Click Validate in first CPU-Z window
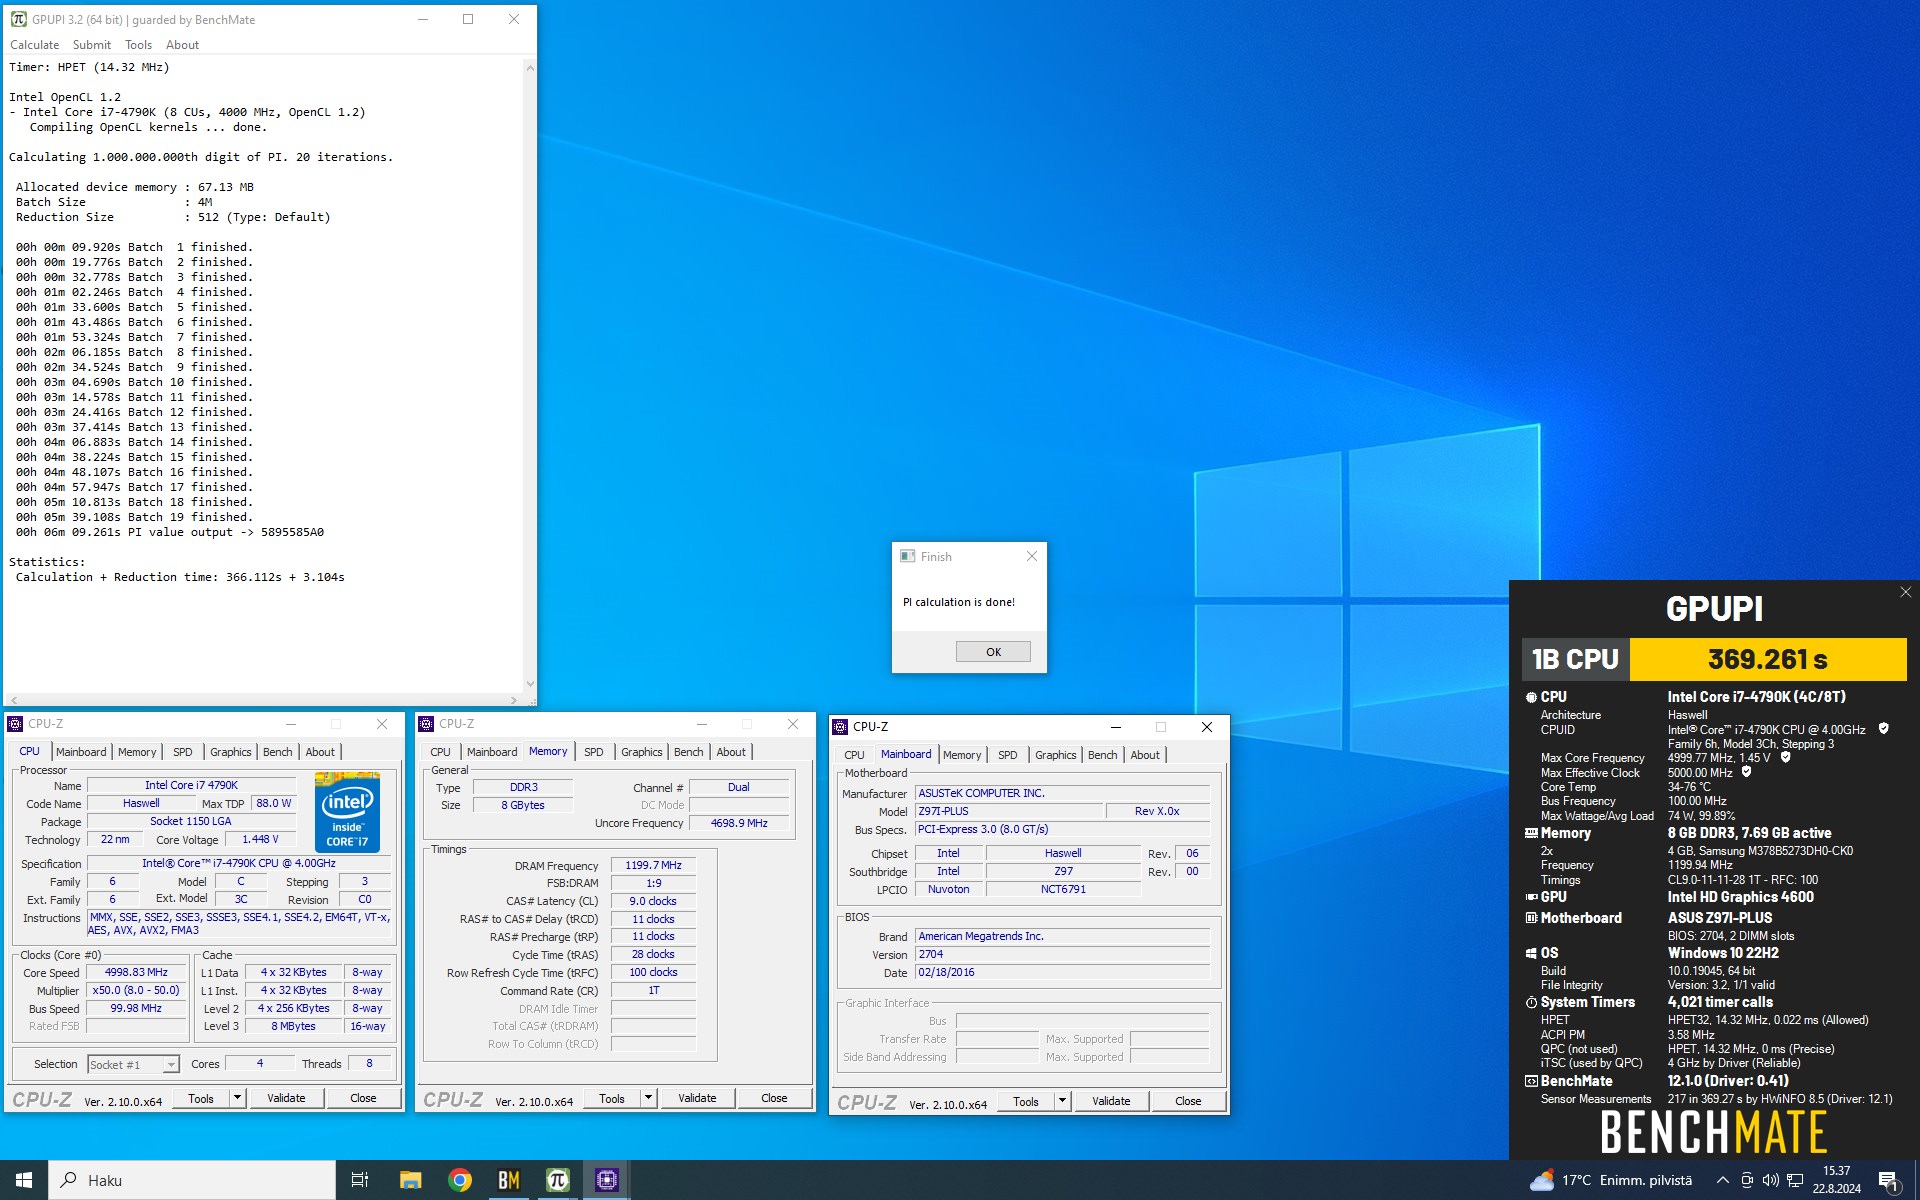This screenshot has height=1200, width=1920. [286, 1098]
